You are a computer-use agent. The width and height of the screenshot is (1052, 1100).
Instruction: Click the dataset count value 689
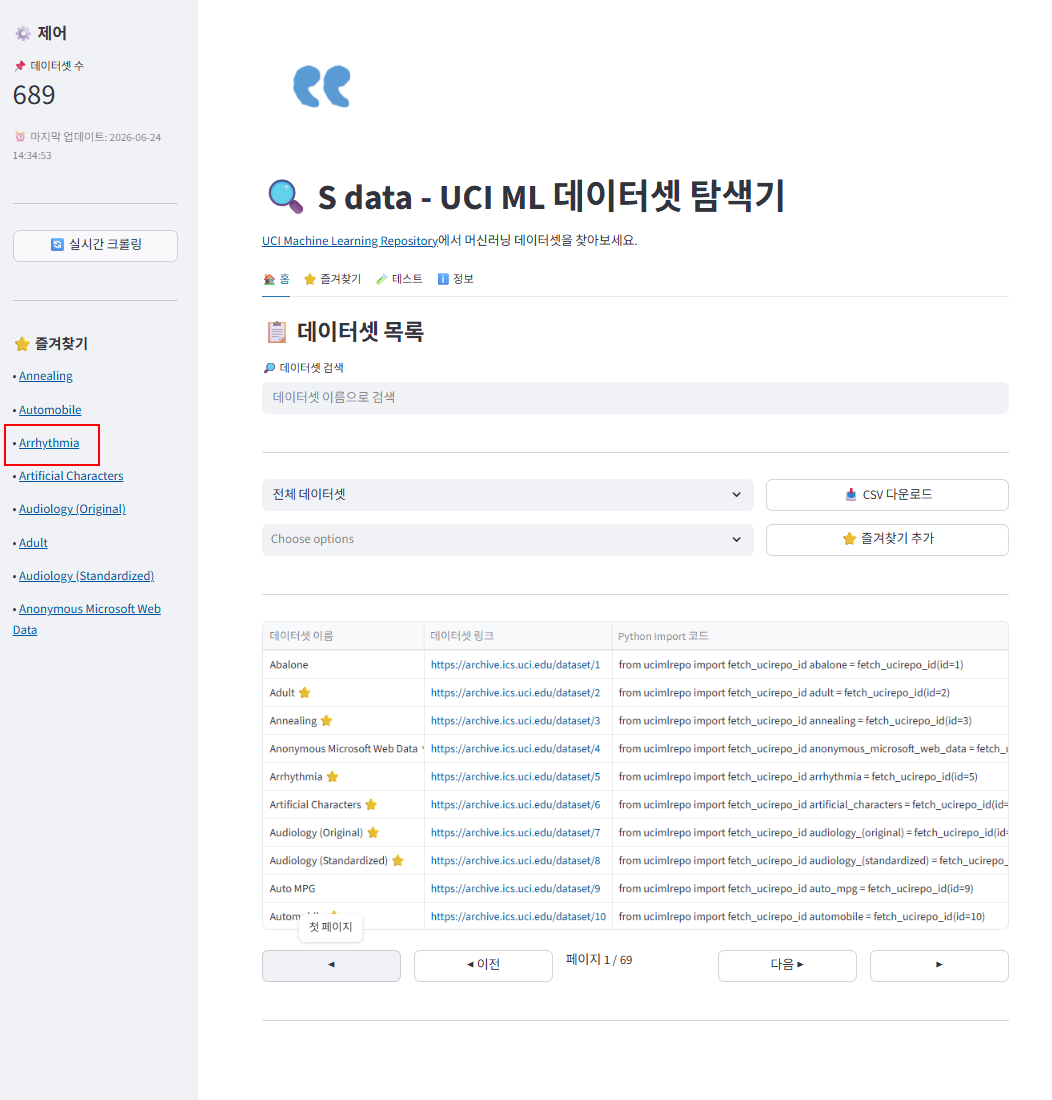34,95
